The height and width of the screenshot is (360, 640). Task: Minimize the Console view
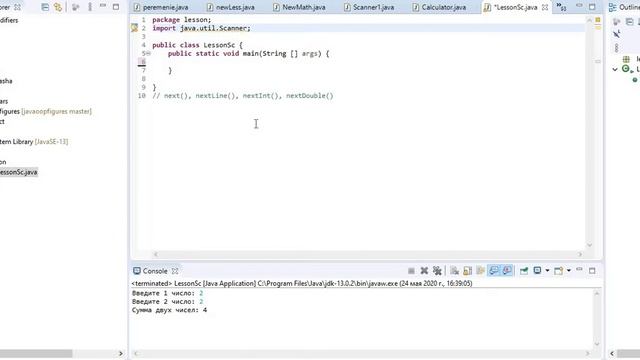point(579,270)
